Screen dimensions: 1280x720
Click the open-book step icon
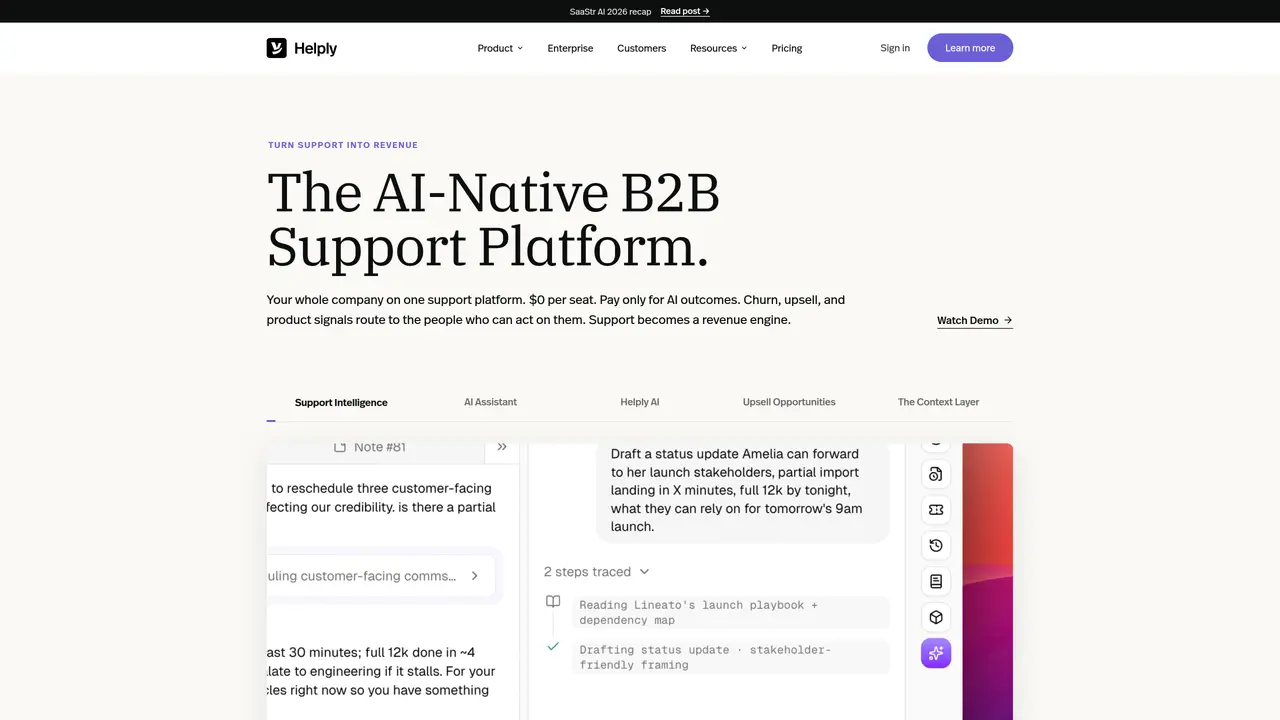click(553, 602)
